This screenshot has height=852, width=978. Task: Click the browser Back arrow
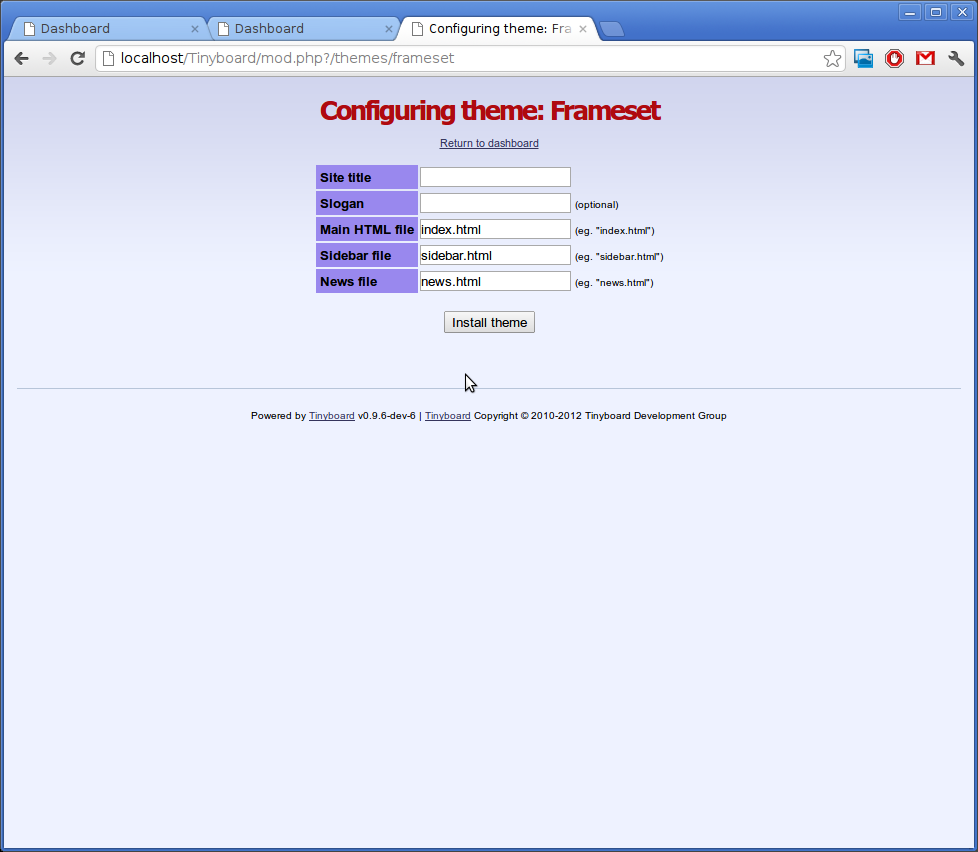point(22,59)
